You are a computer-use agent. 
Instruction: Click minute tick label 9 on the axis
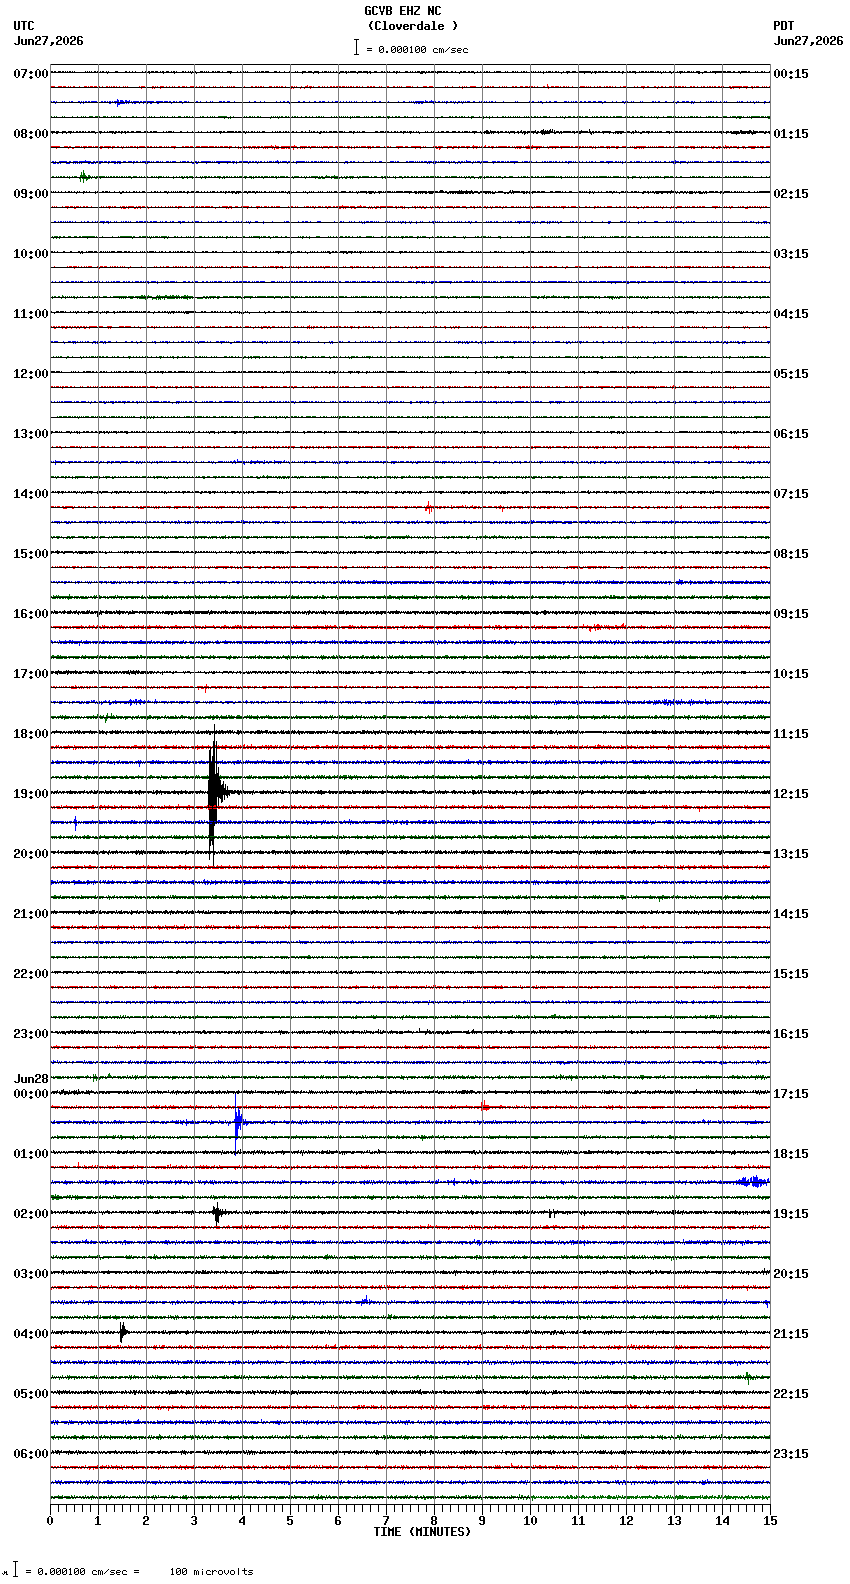coord(482,1521)
